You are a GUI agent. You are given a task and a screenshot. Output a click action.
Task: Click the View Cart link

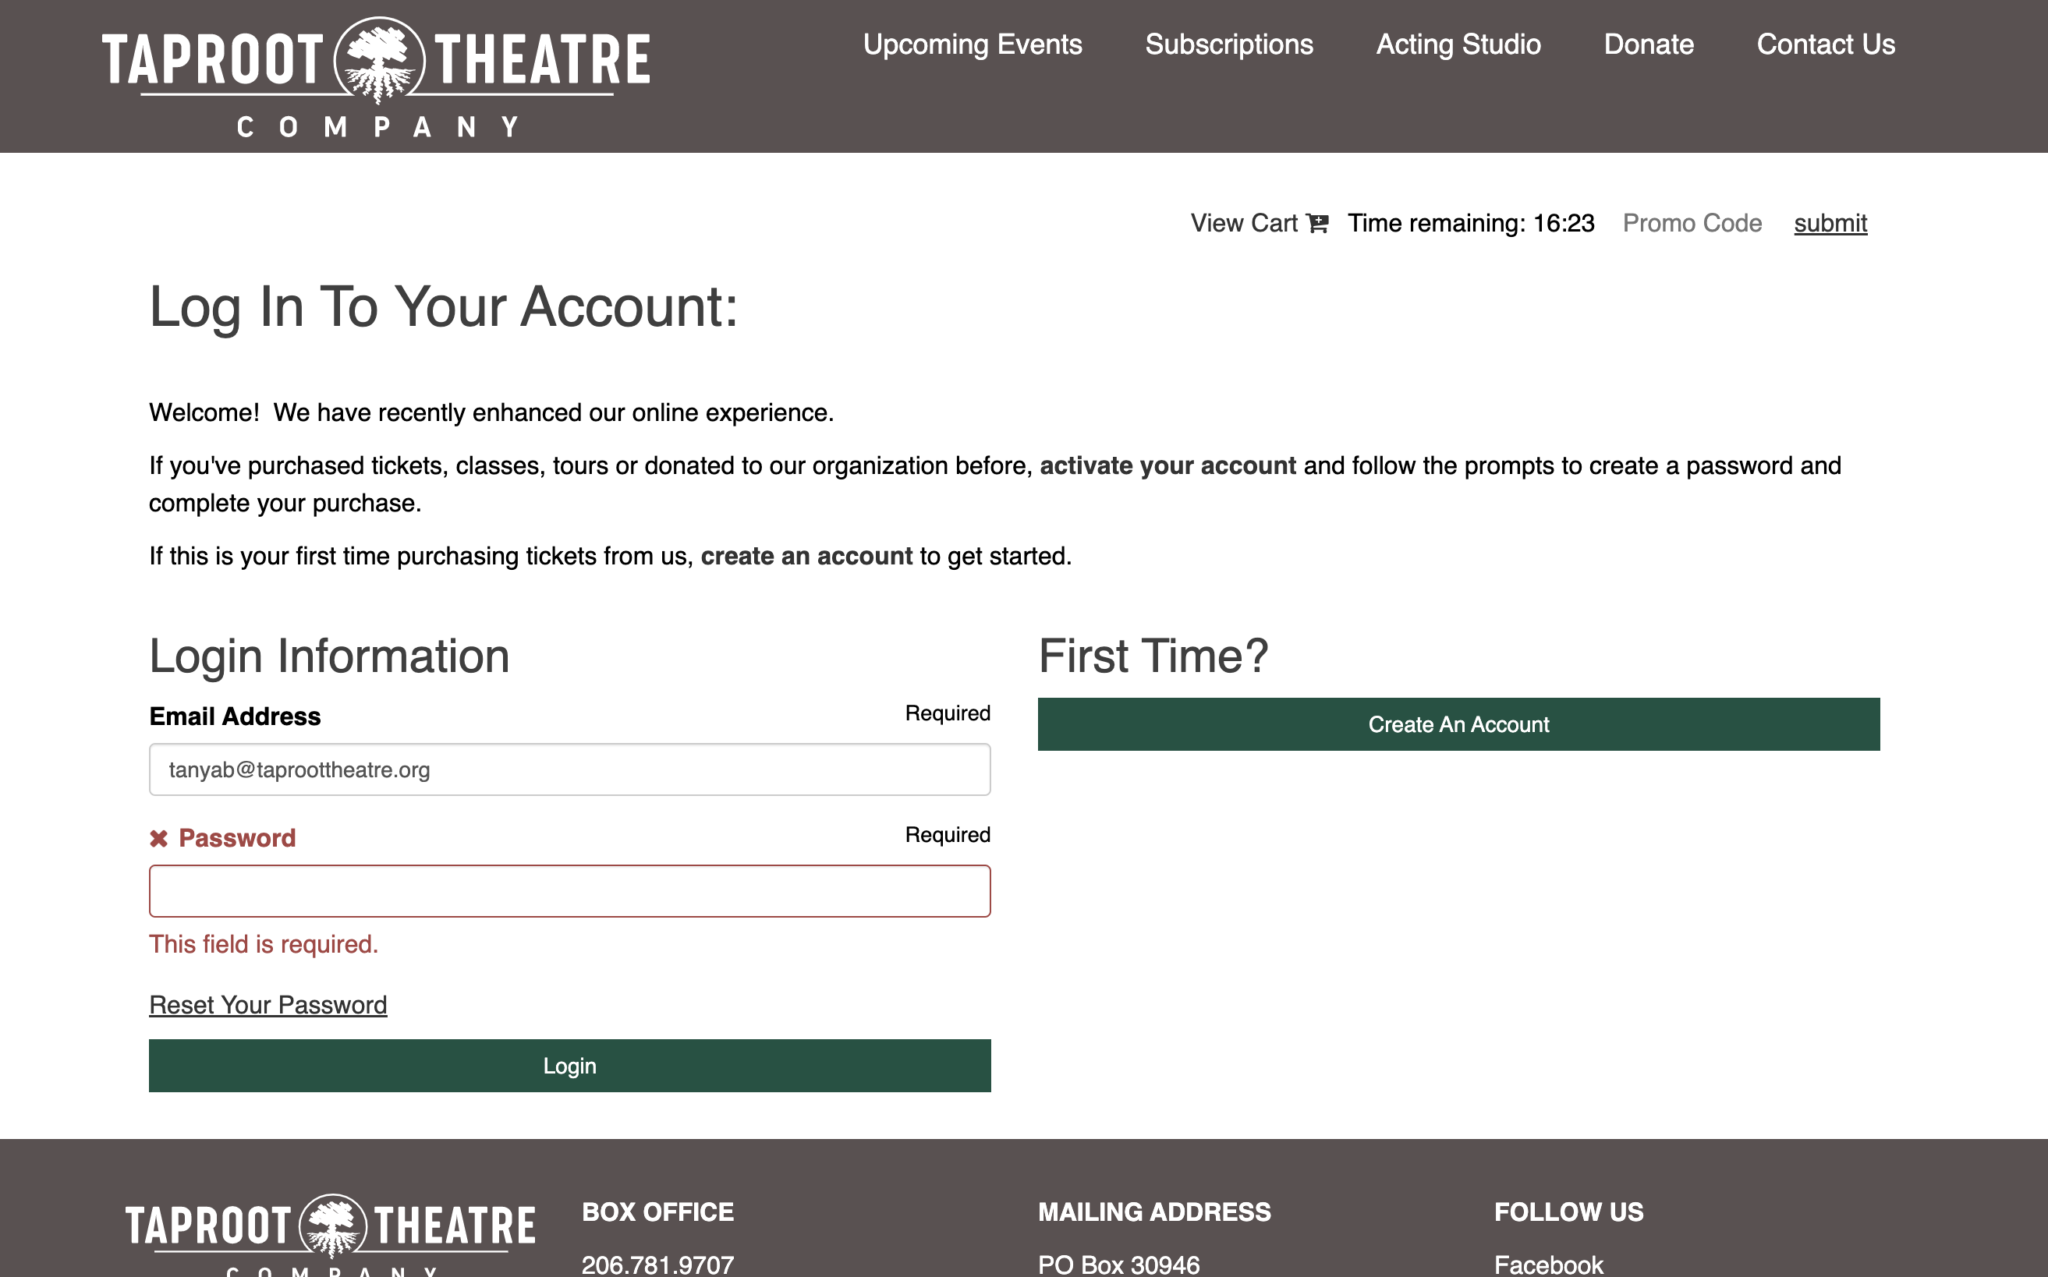coord(1259,223)
